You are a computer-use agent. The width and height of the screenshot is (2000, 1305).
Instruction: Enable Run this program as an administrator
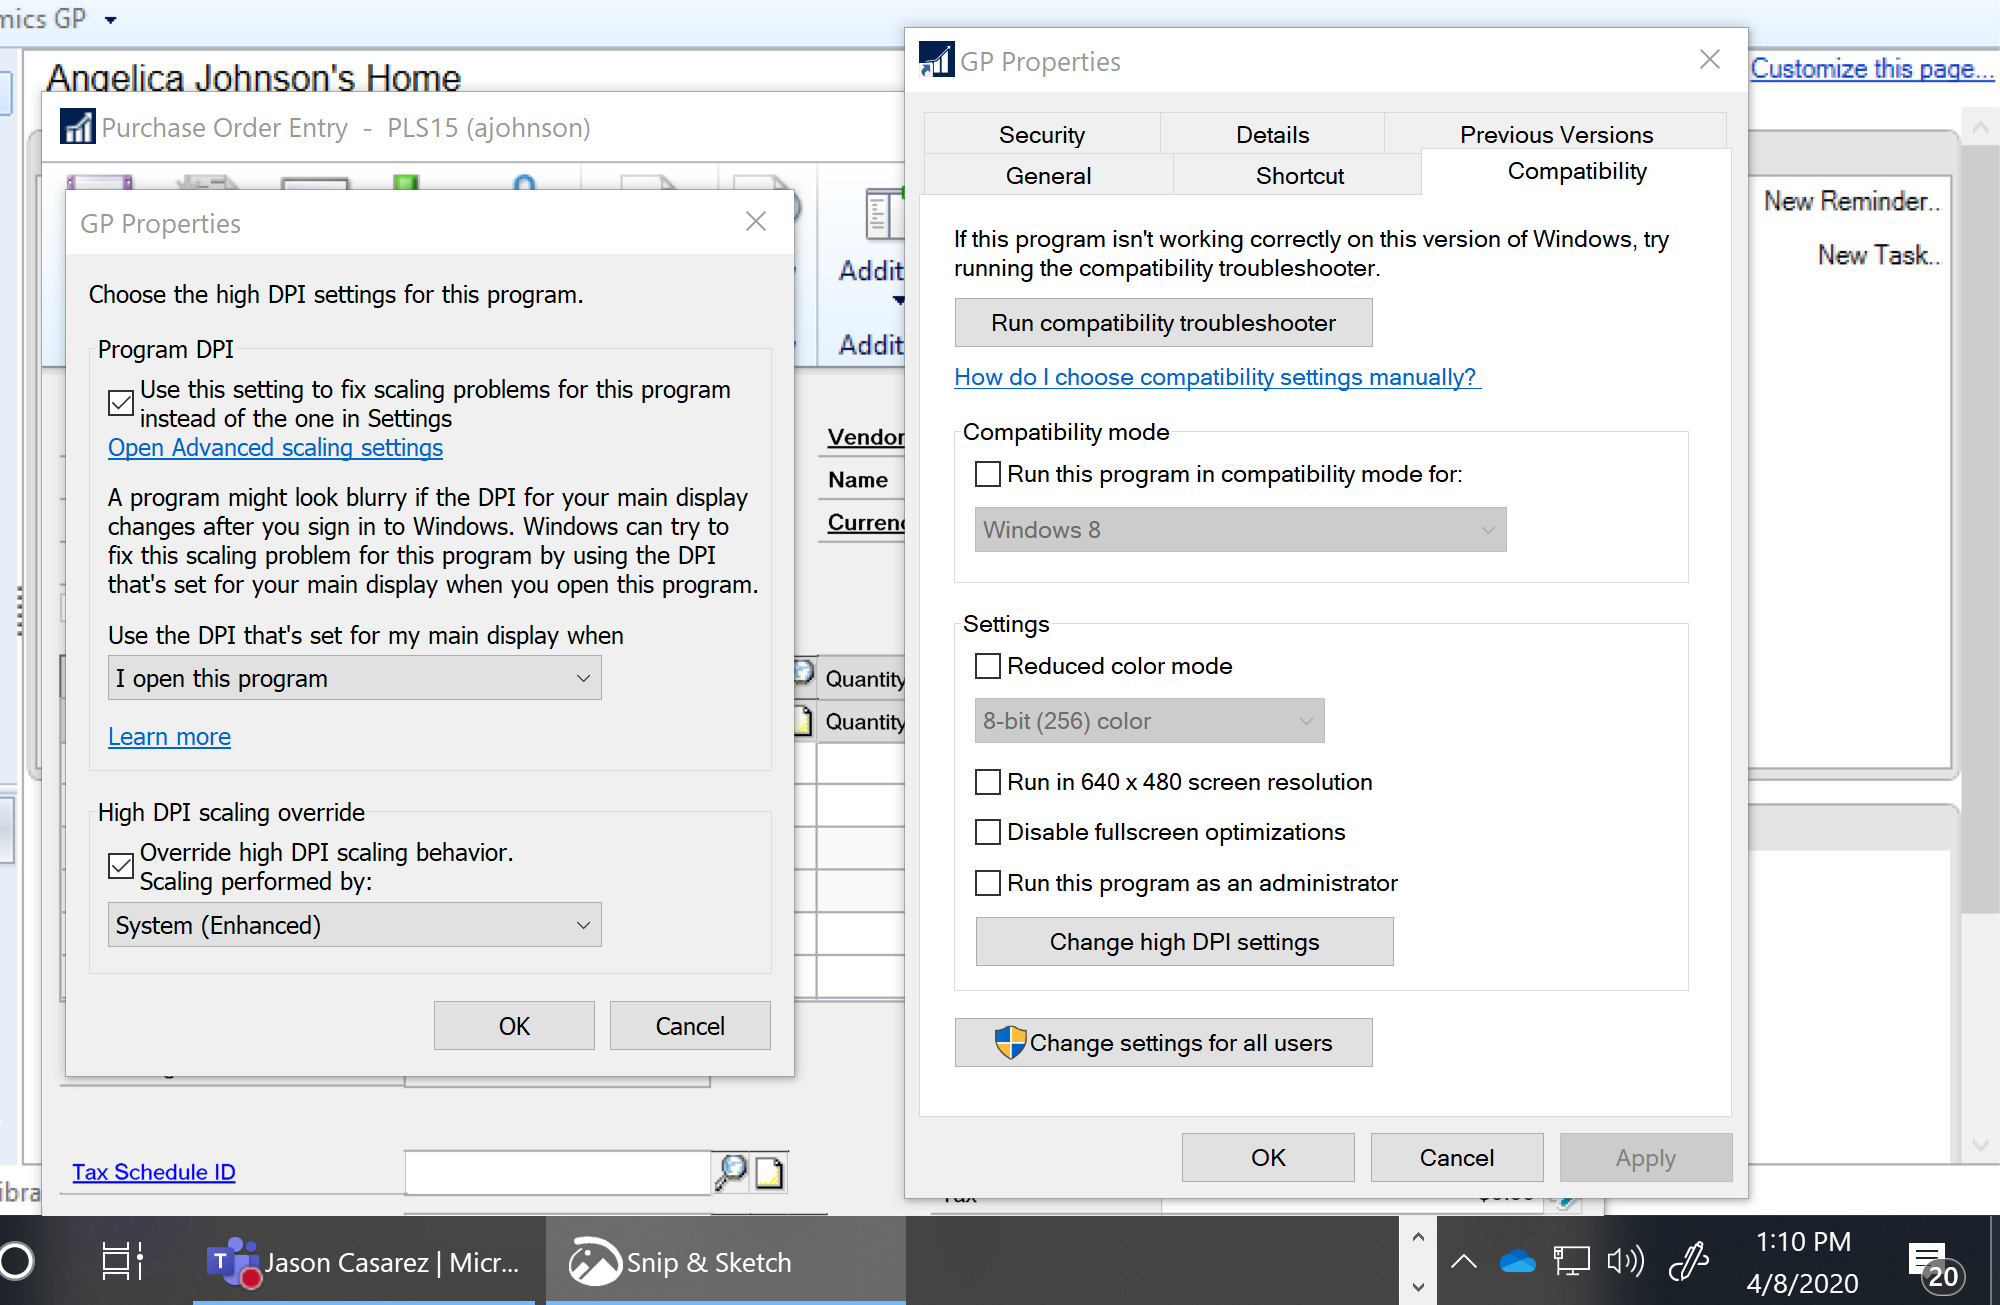[988, 883]
